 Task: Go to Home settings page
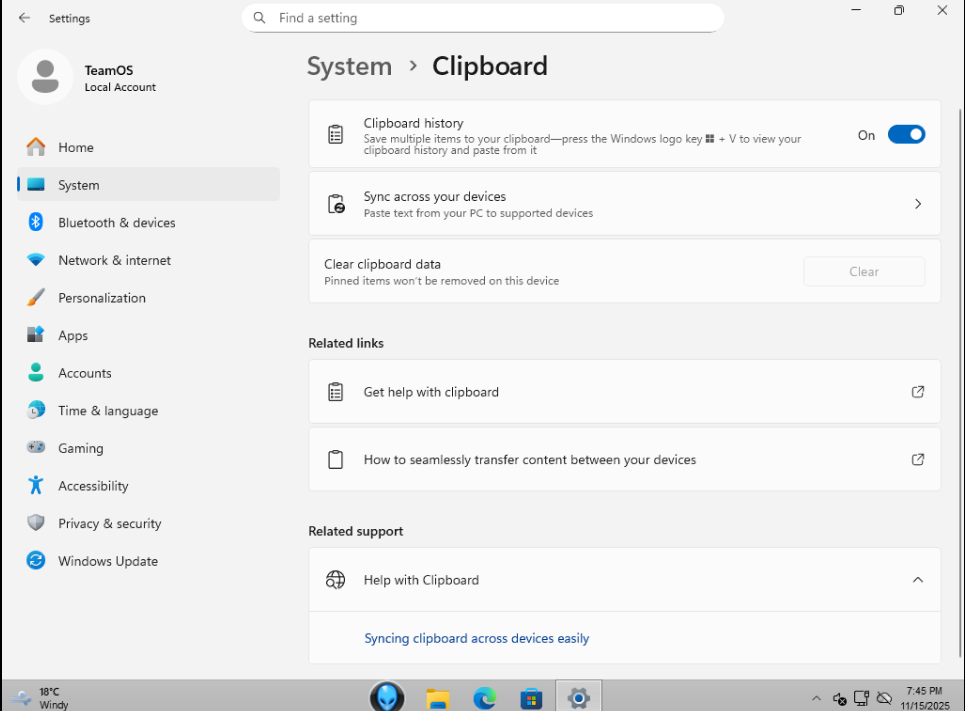point(148,147)
